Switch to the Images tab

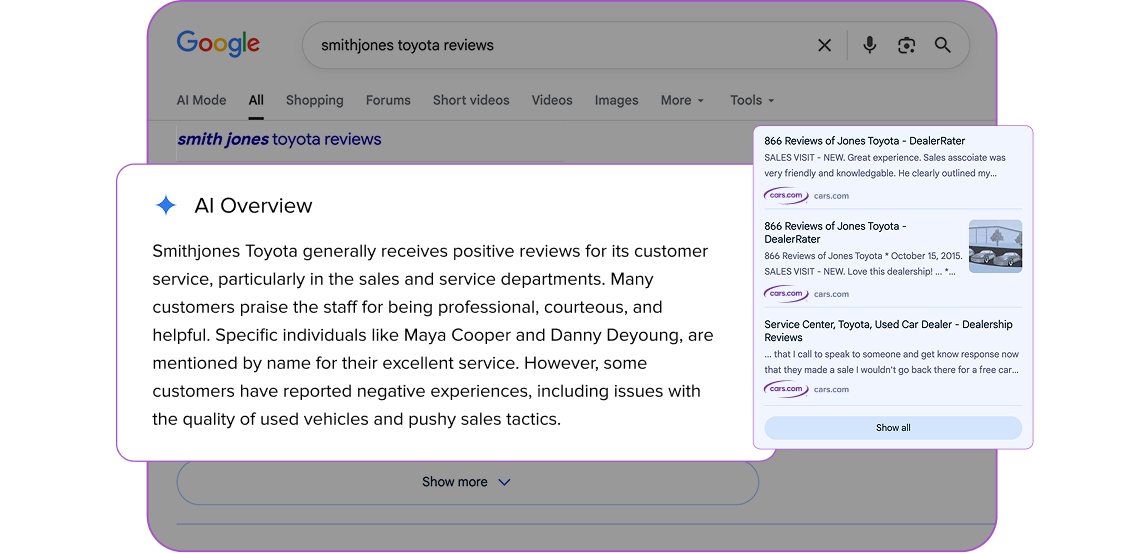point(616,100)
